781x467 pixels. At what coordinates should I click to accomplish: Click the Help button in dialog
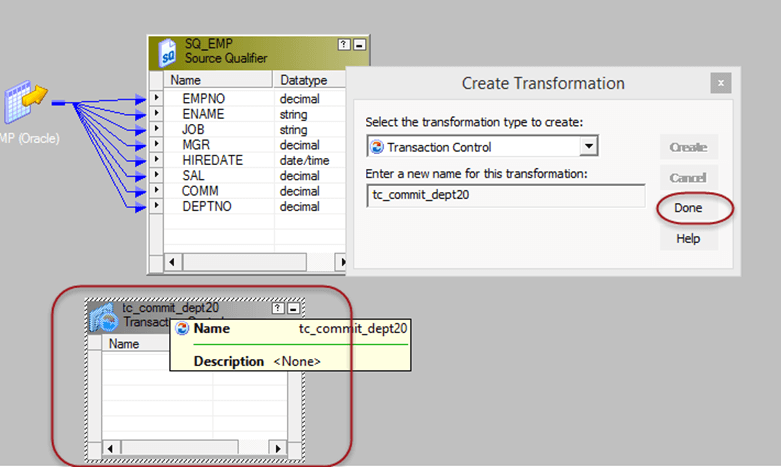[688, 239]
